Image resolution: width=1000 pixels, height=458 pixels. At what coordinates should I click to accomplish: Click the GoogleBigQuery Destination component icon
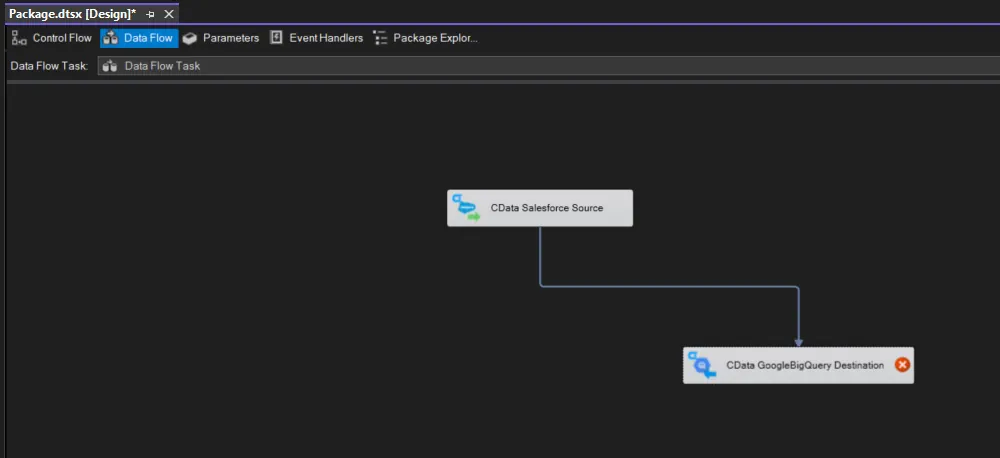pos(701,366)
